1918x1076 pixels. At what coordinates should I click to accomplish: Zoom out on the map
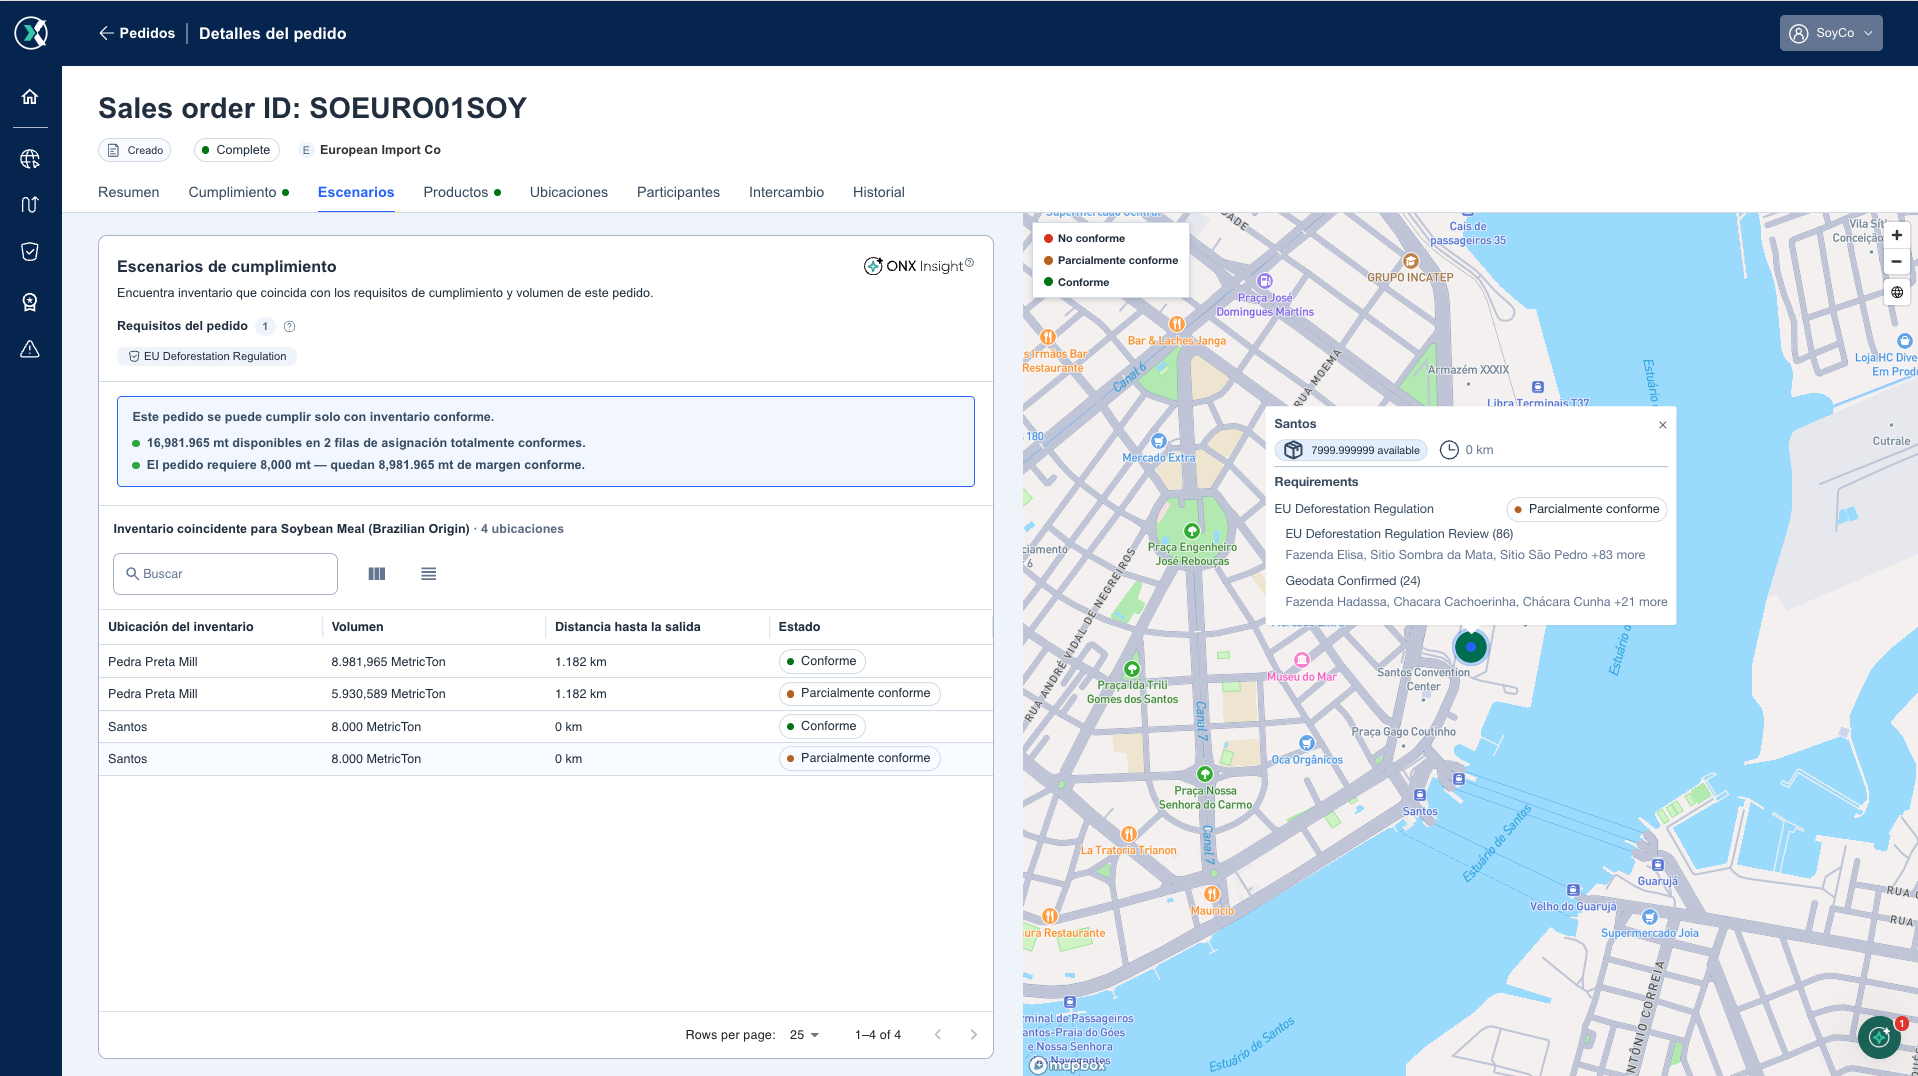tap(1896, 261)
